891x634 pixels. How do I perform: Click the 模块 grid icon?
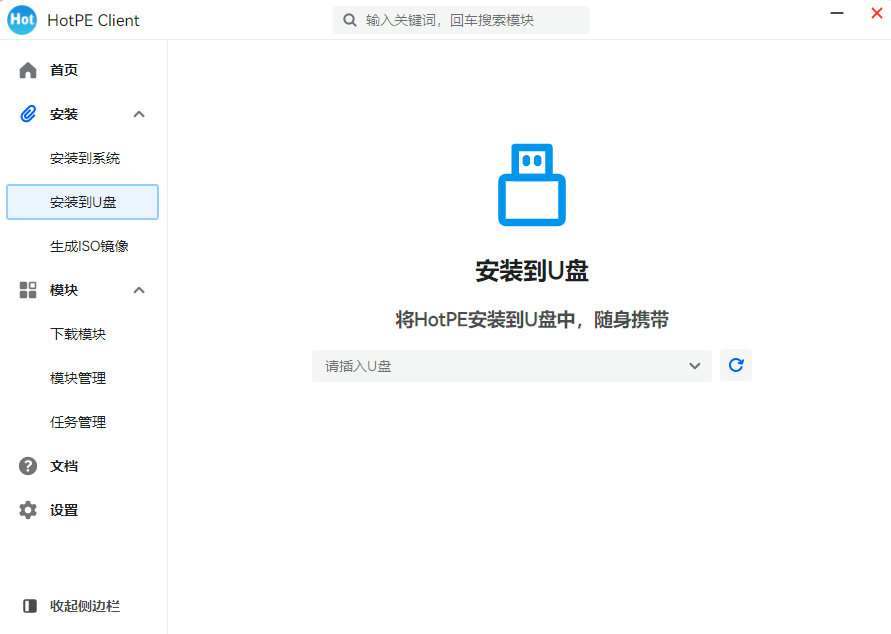click(x=28, y=290)
